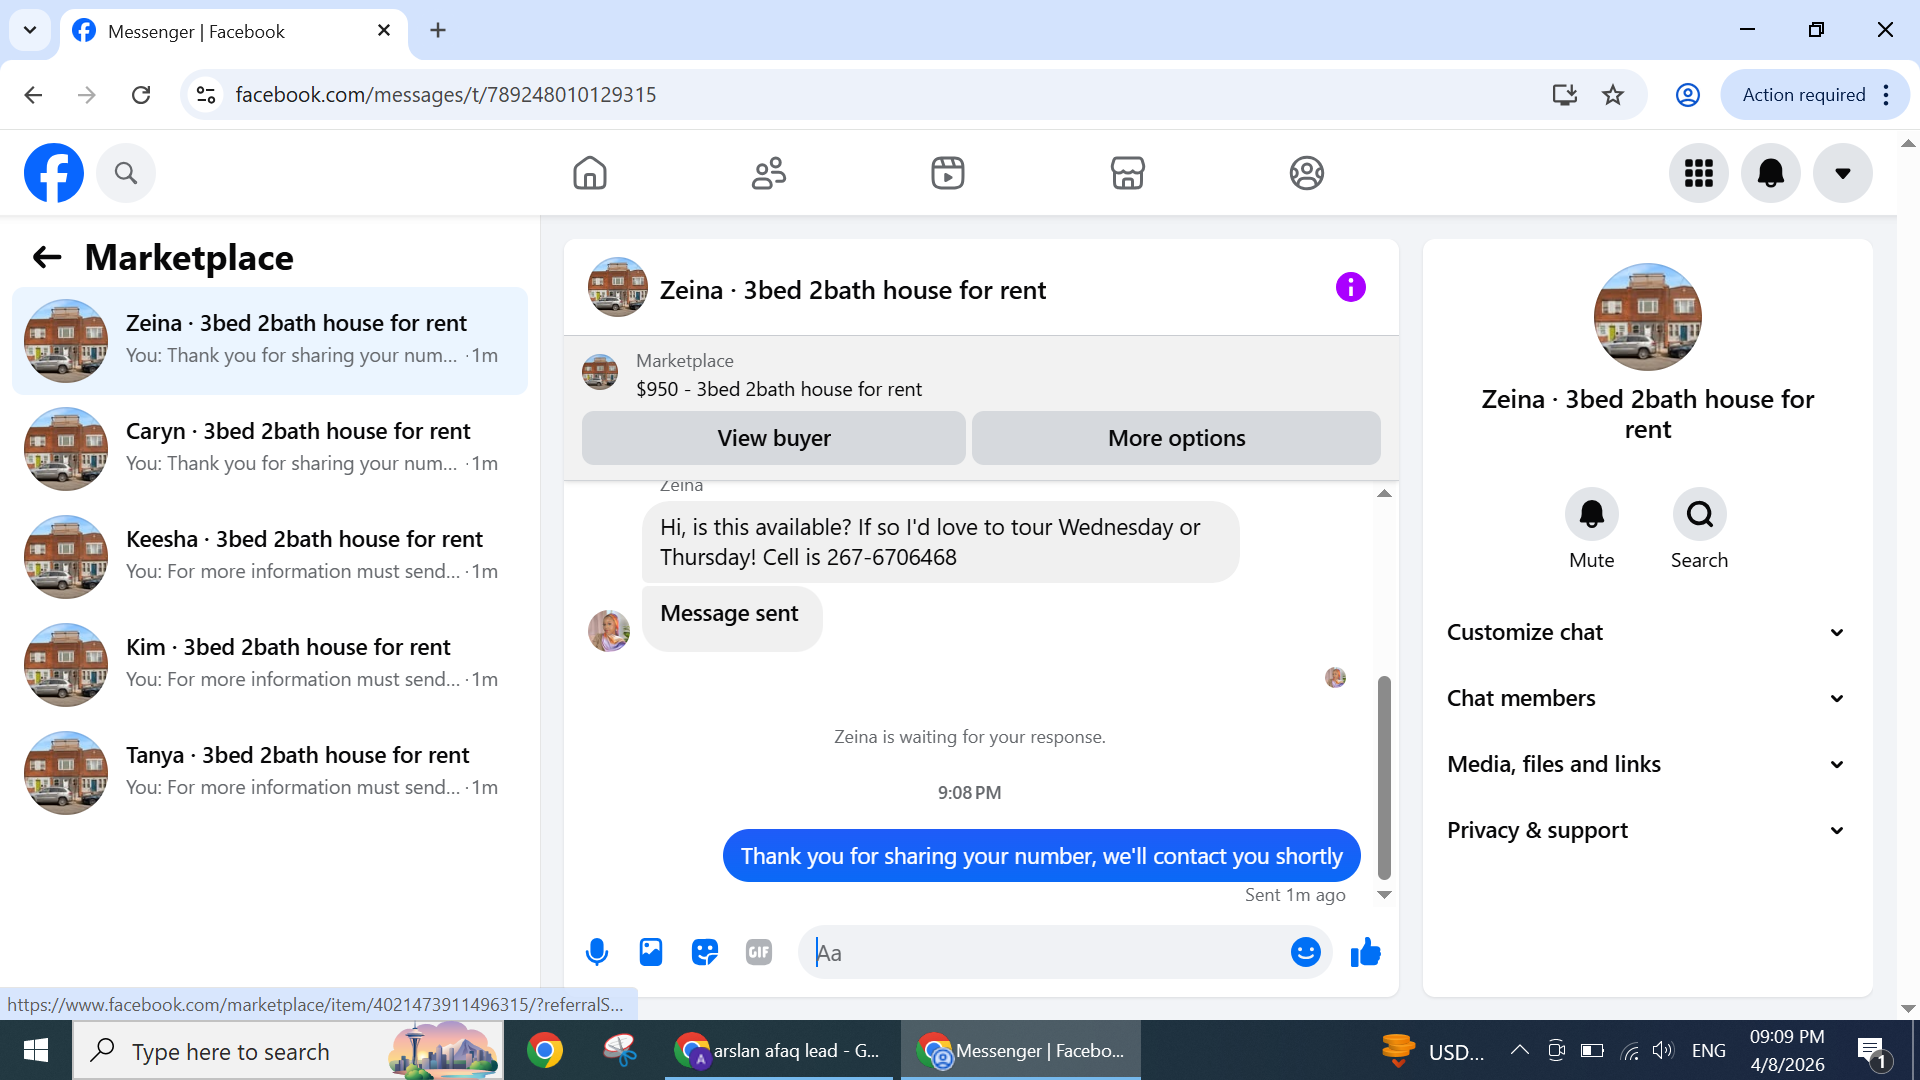Send a thumbs-up like
The width and height of the screenshot is (1920, 1080).
[1365, 952]
